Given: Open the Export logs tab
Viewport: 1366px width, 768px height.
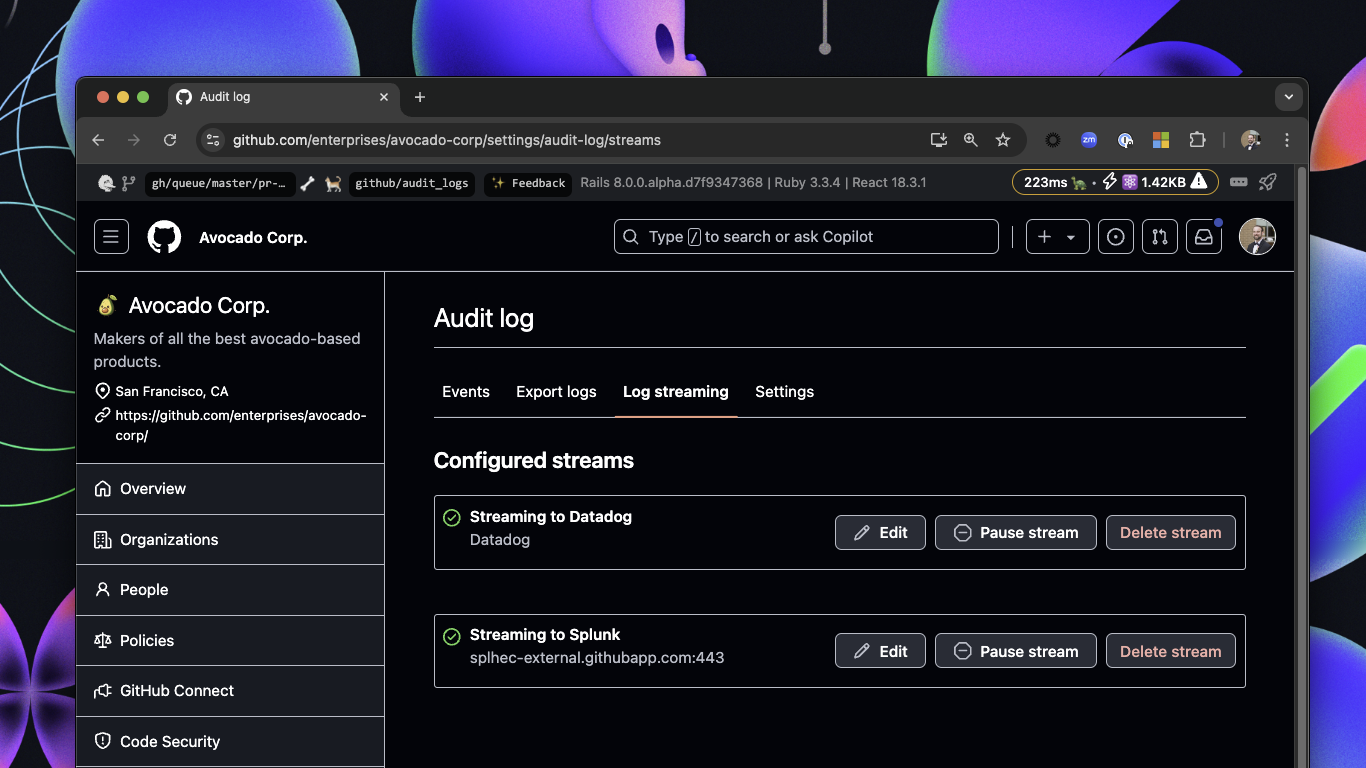Looking at the screenshot, I should click(x=556, y=391).
